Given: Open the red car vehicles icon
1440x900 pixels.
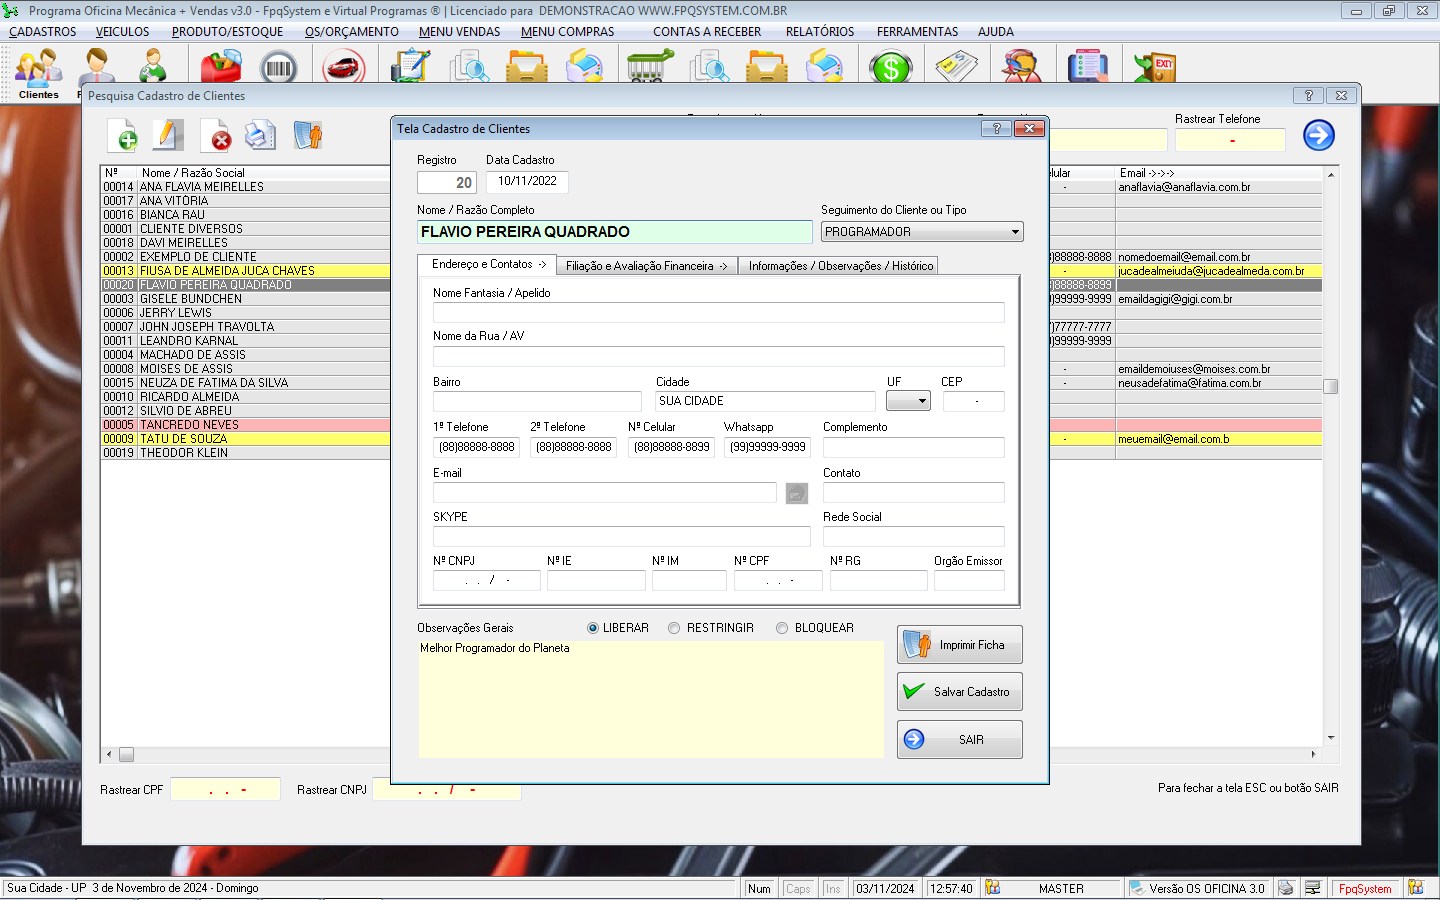Looking at the screenshot, I should [x=343, y=67].
